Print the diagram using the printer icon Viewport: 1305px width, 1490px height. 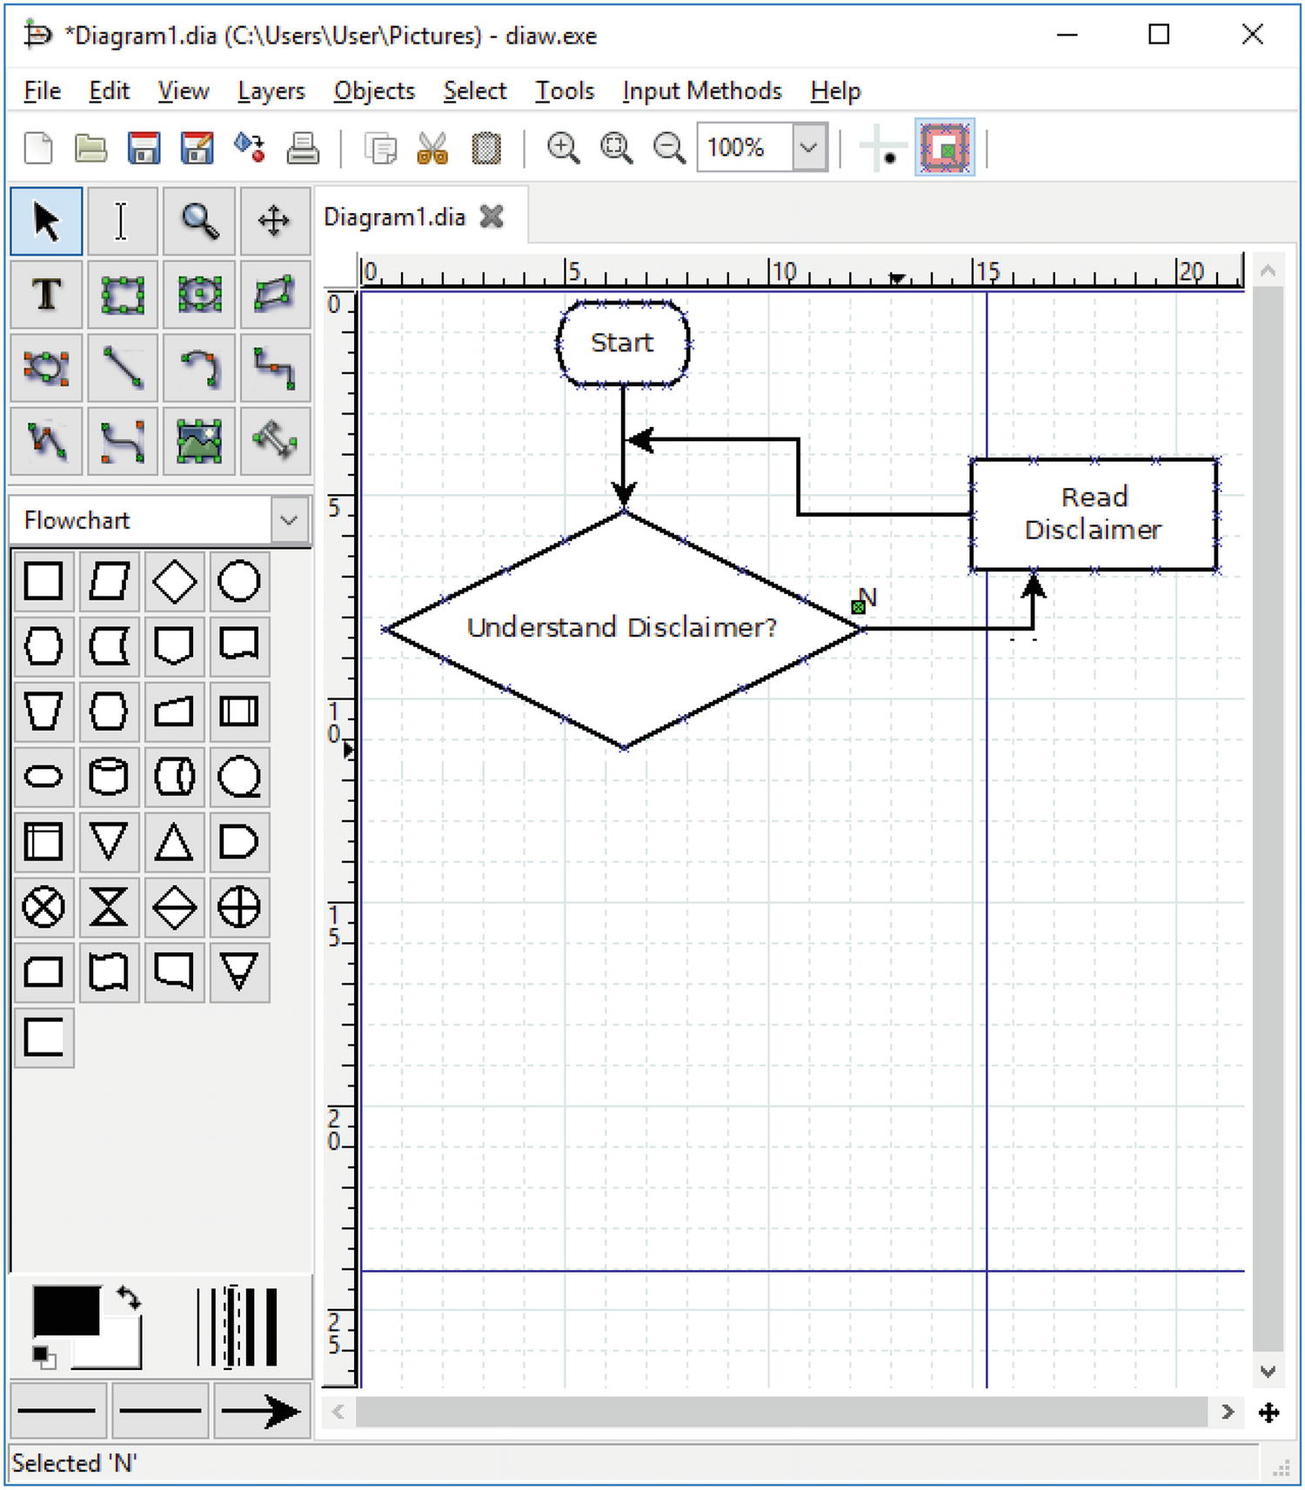coord(303,148)
